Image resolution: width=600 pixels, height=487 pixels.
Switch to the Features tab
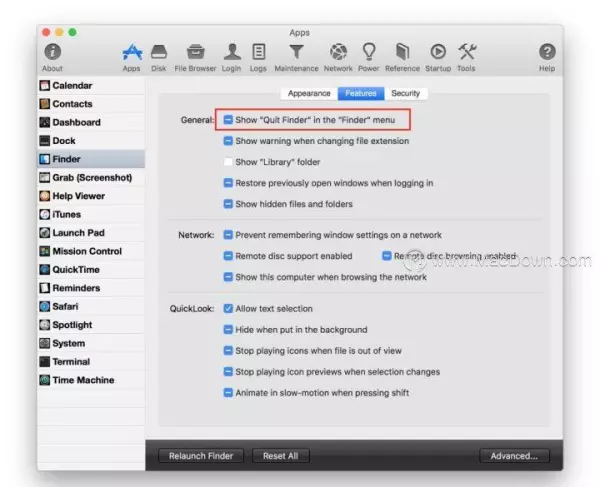pyautogui.click(x=361, y=93)
